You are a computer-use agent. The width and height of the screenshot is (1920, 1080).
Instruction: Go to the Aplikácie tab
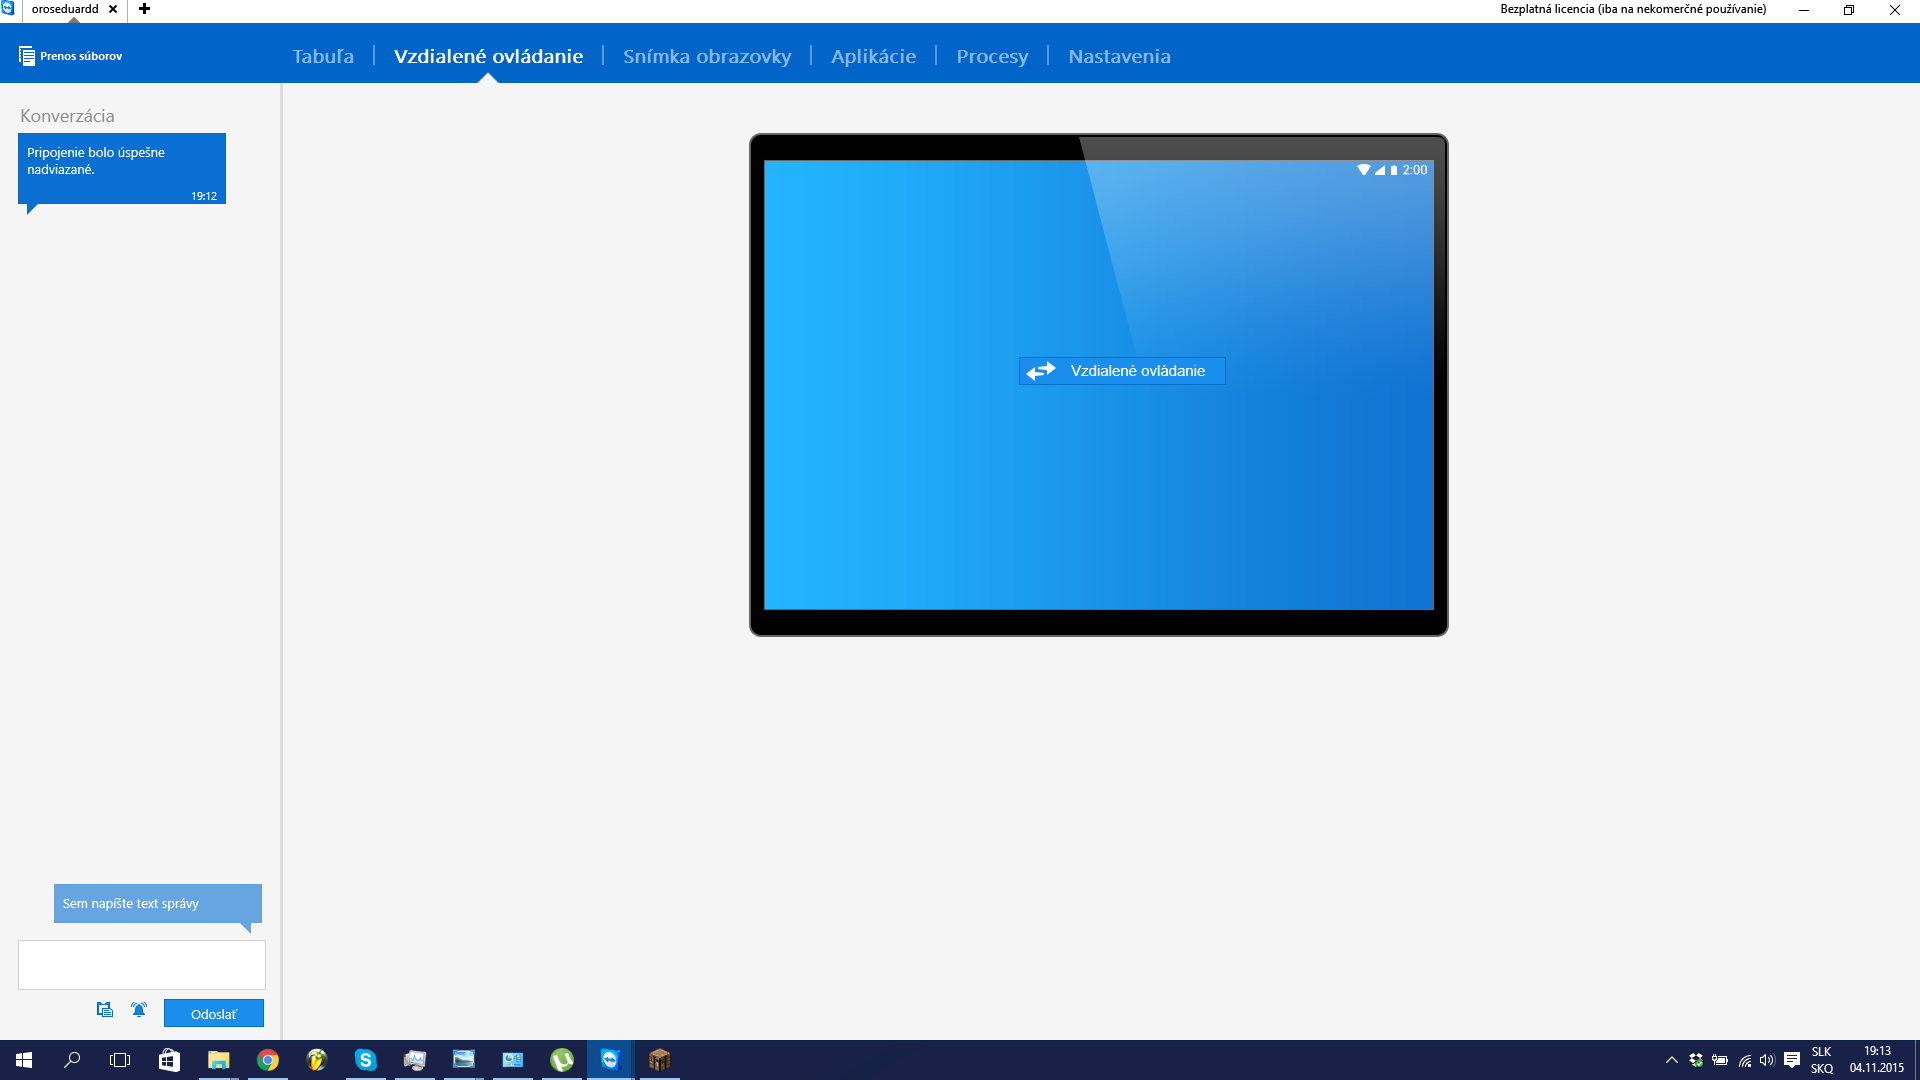click(x=873, y=56)
